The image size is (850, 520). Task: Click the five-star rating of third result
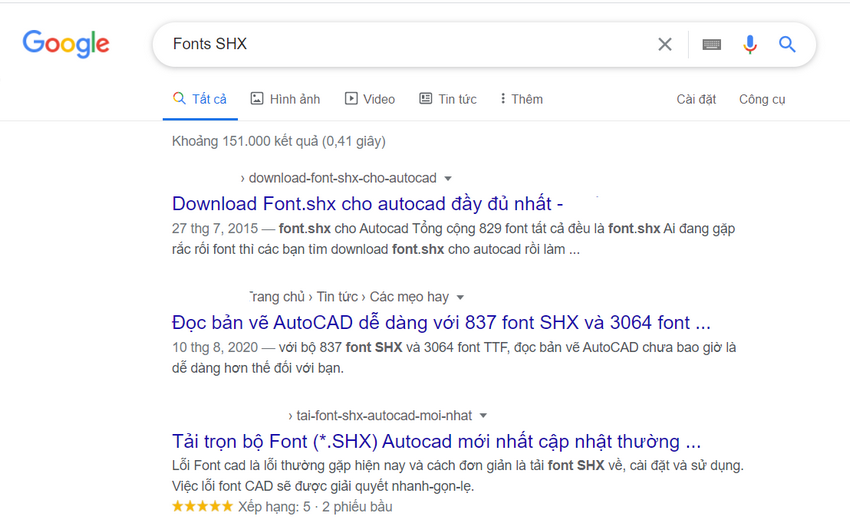[x=202, y=507]
